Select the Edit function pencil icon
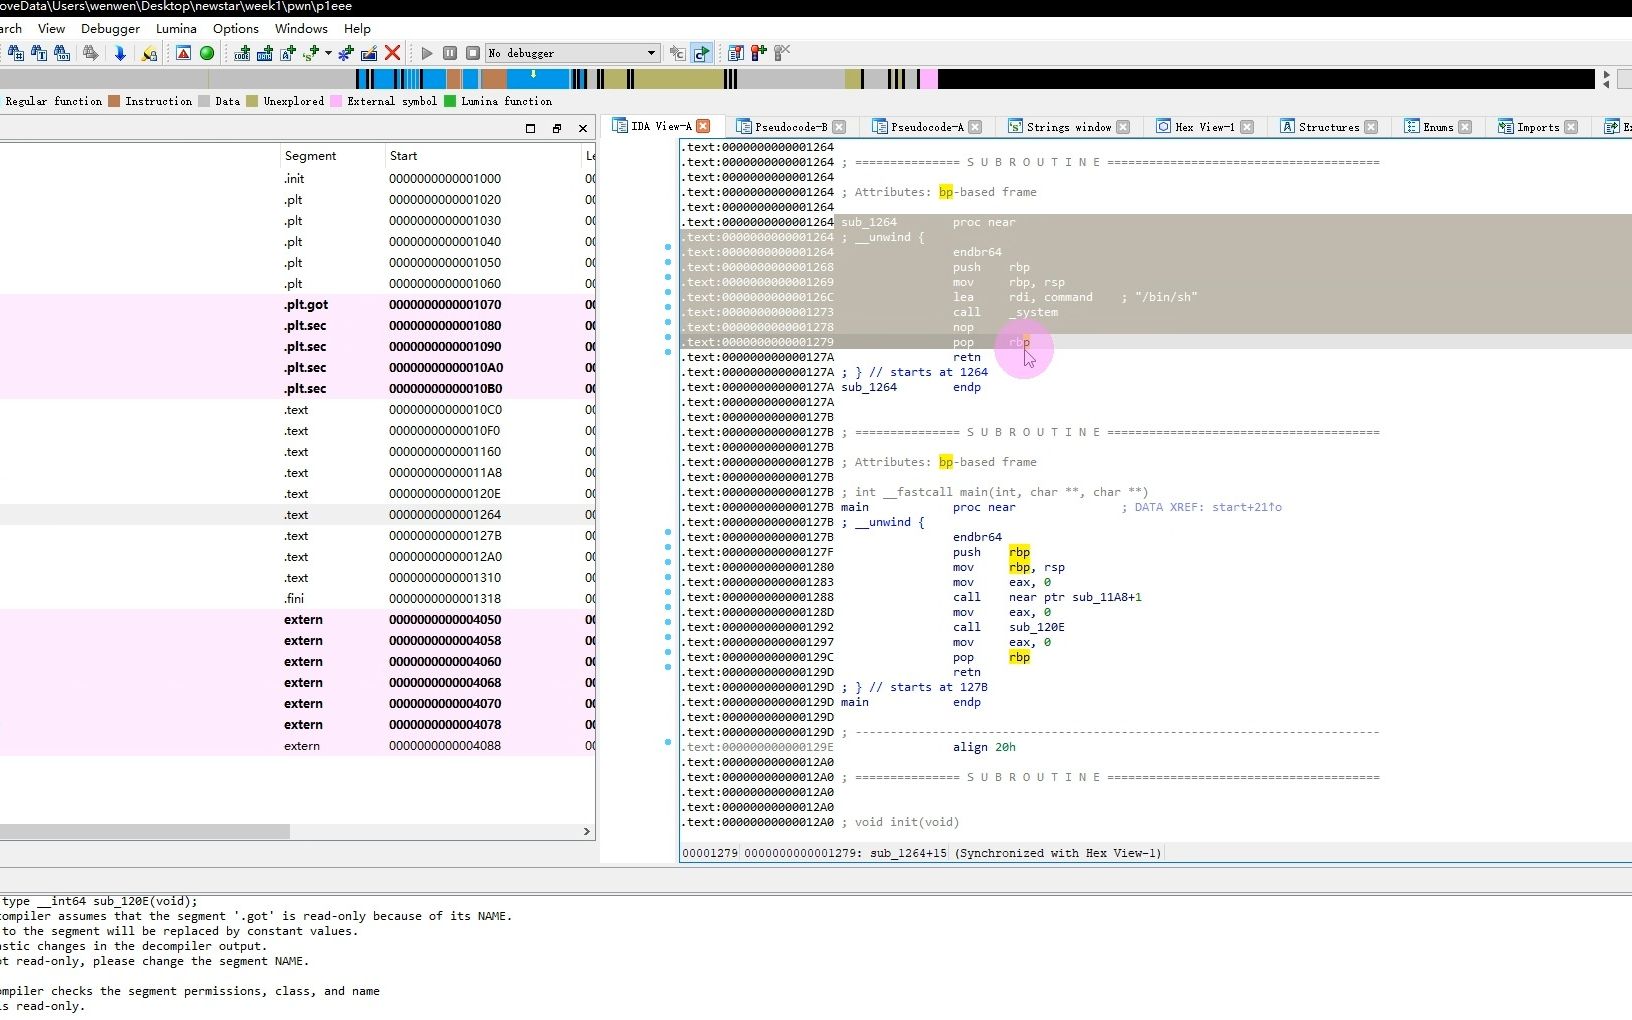Screen dimensions: 1632x1020 [x=367, y=53]
